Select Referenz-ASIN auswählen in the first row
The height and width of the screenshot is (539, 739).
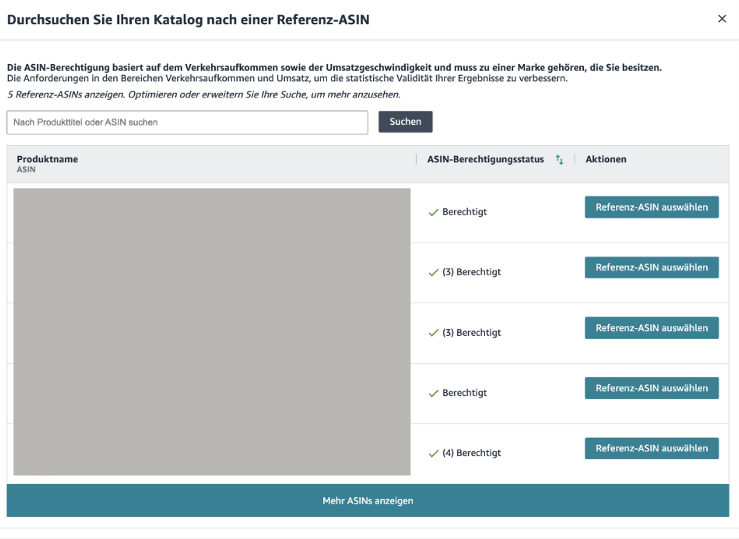point(651,207)
